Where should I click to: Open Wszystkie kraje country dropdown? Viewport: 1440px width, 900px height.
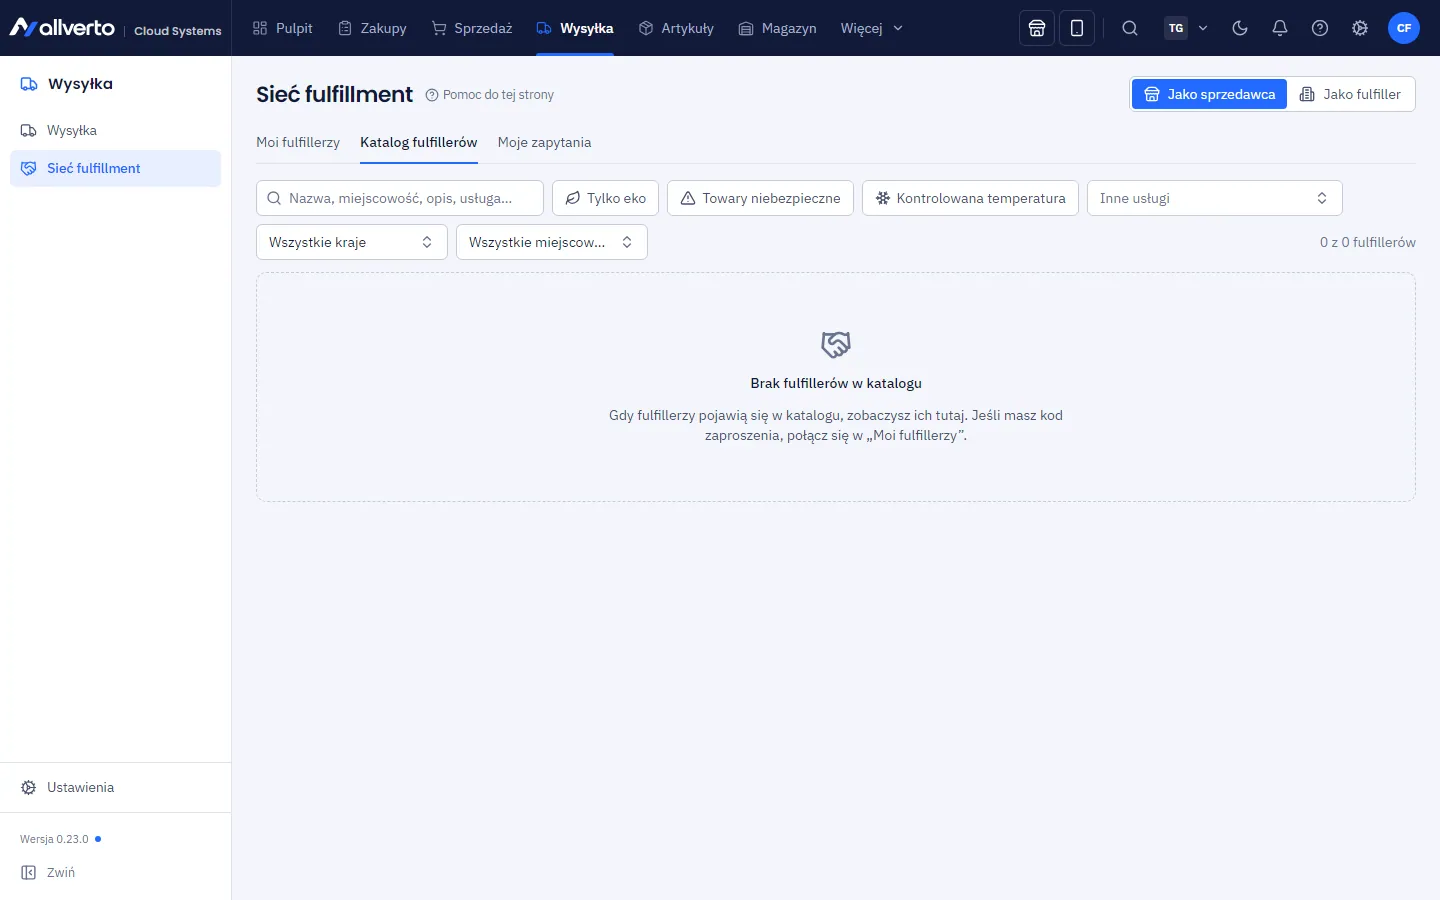point(351,242)
